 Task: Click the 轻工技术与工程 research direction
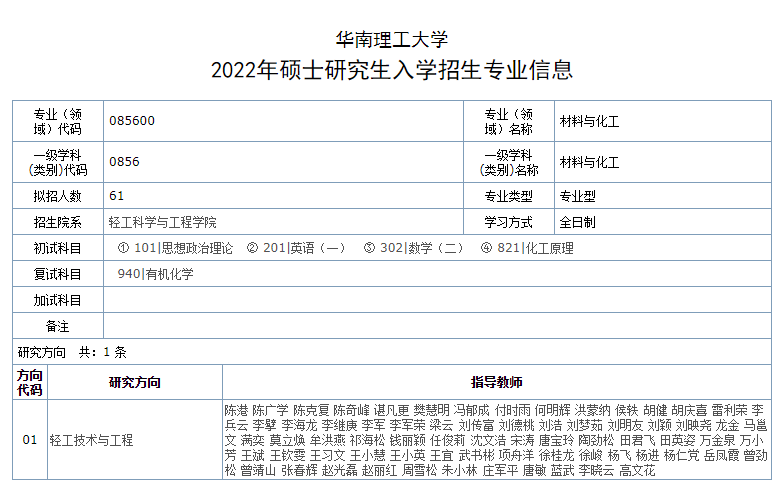coord(91,440)
